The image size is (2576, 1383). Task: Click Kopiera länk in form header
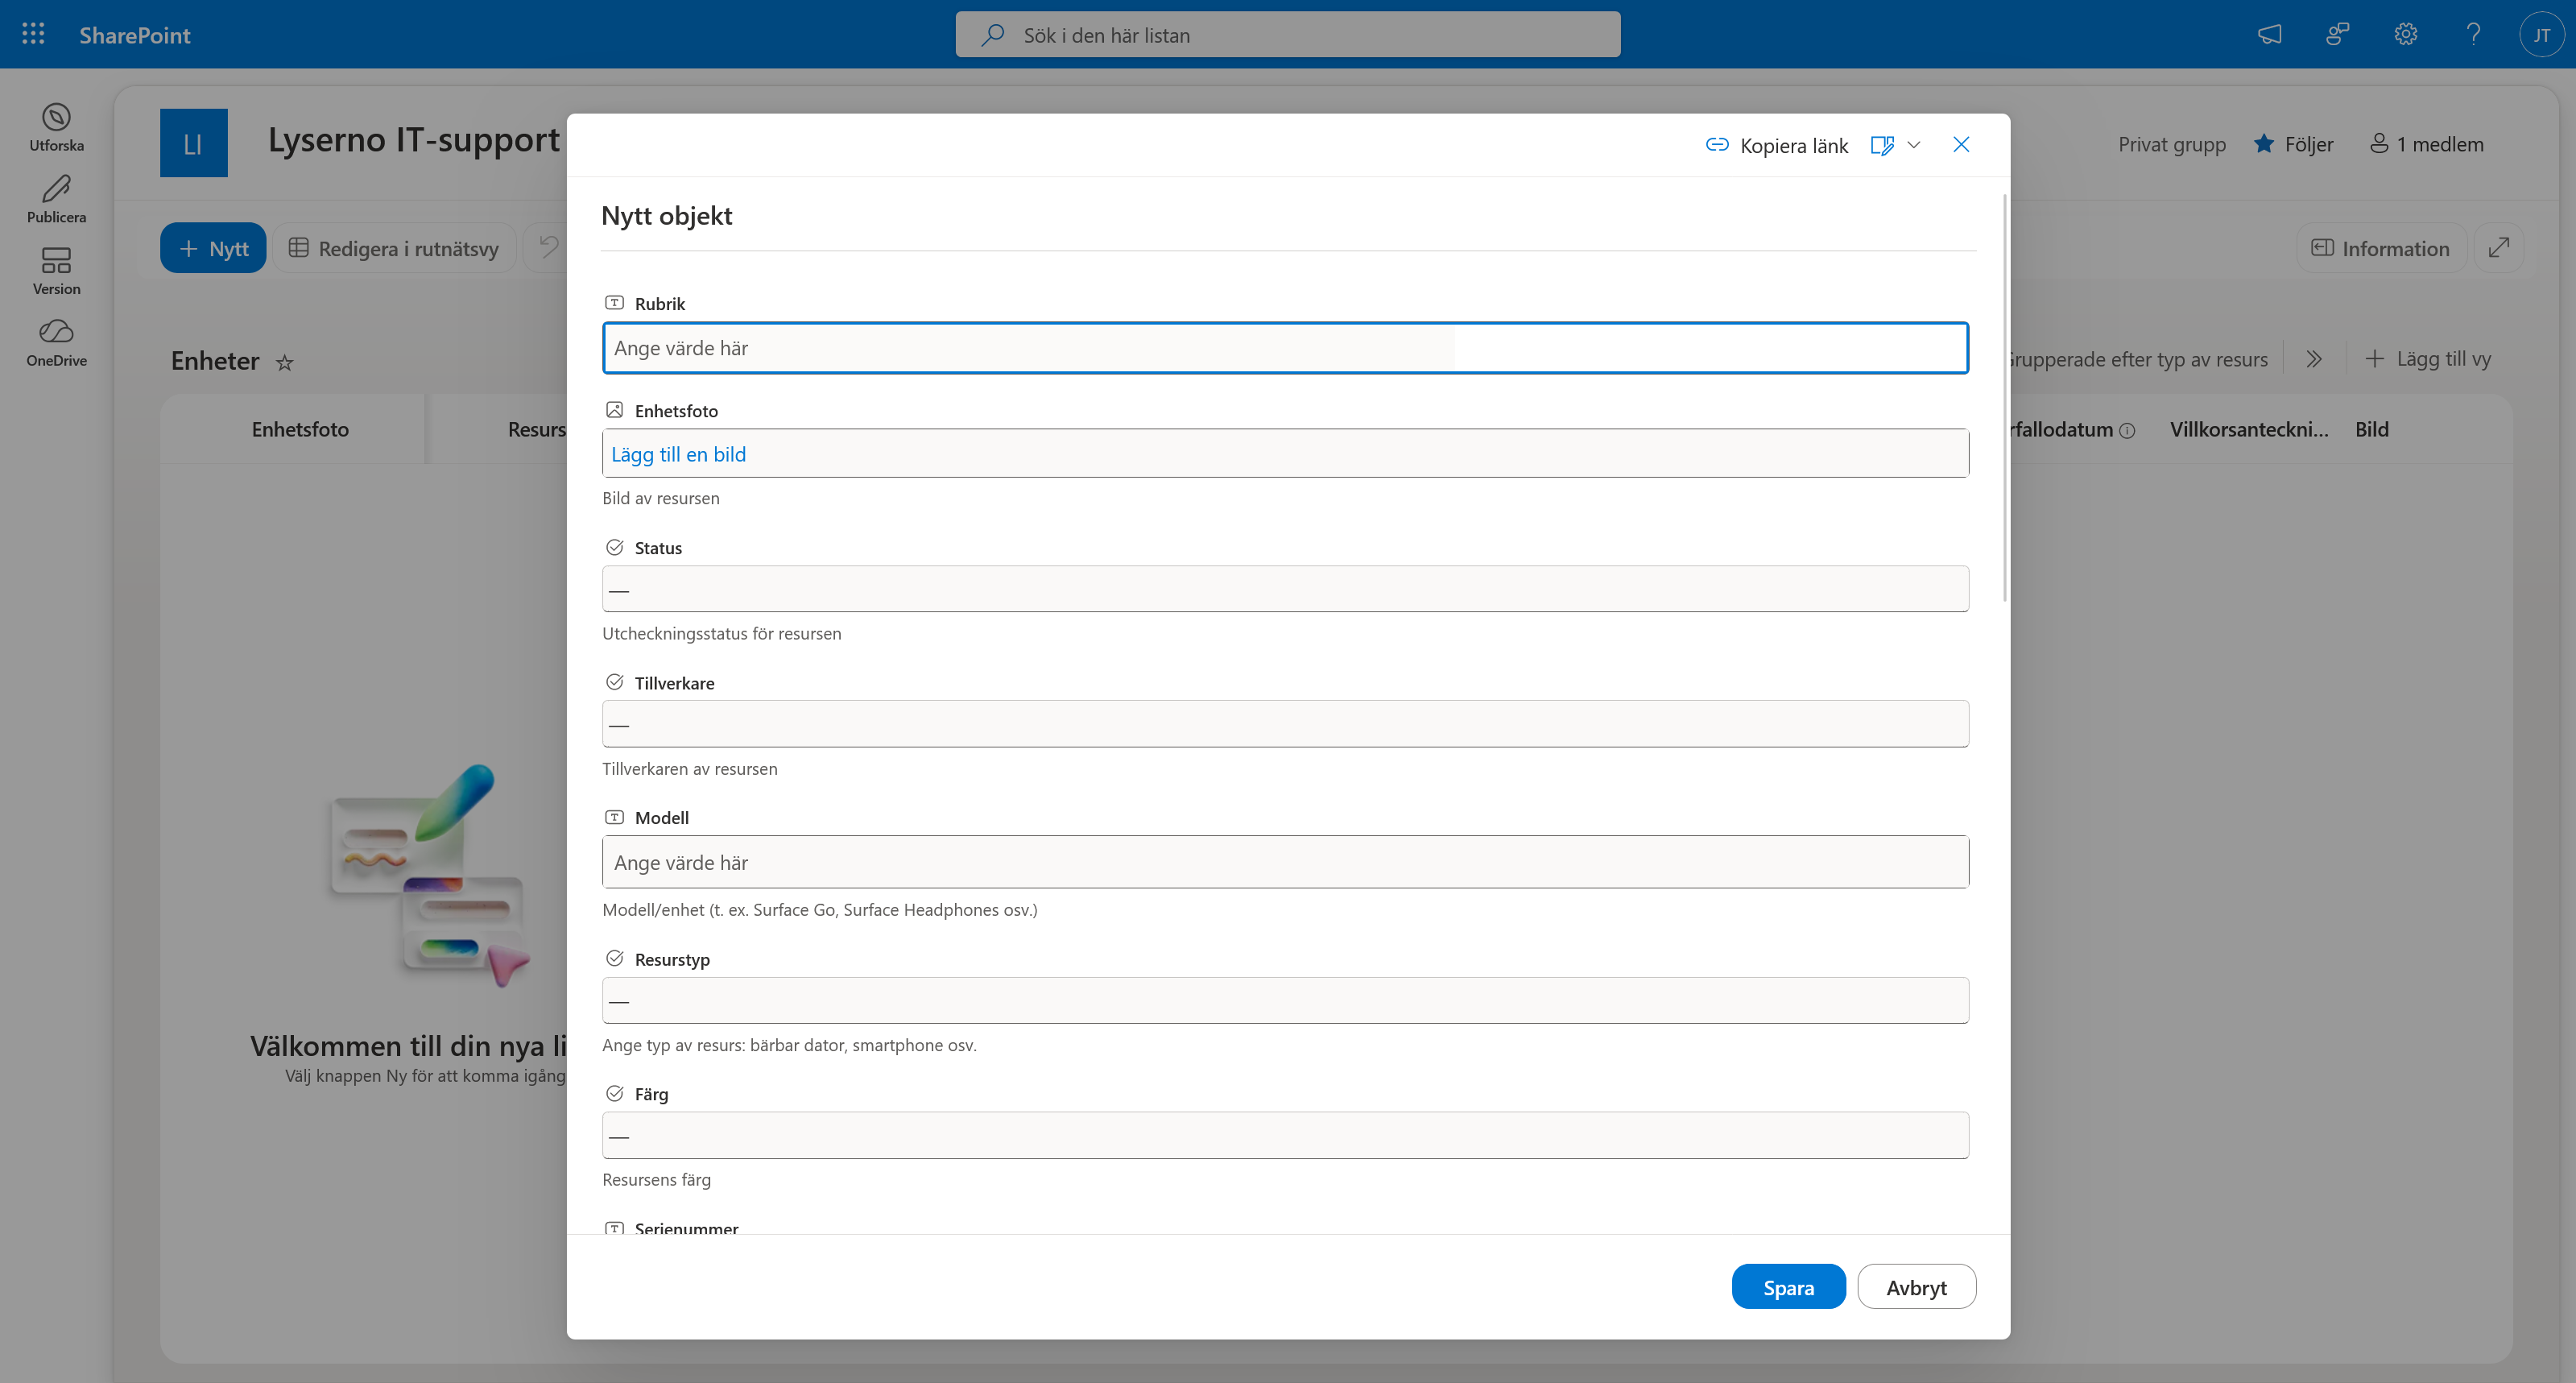1777,145
